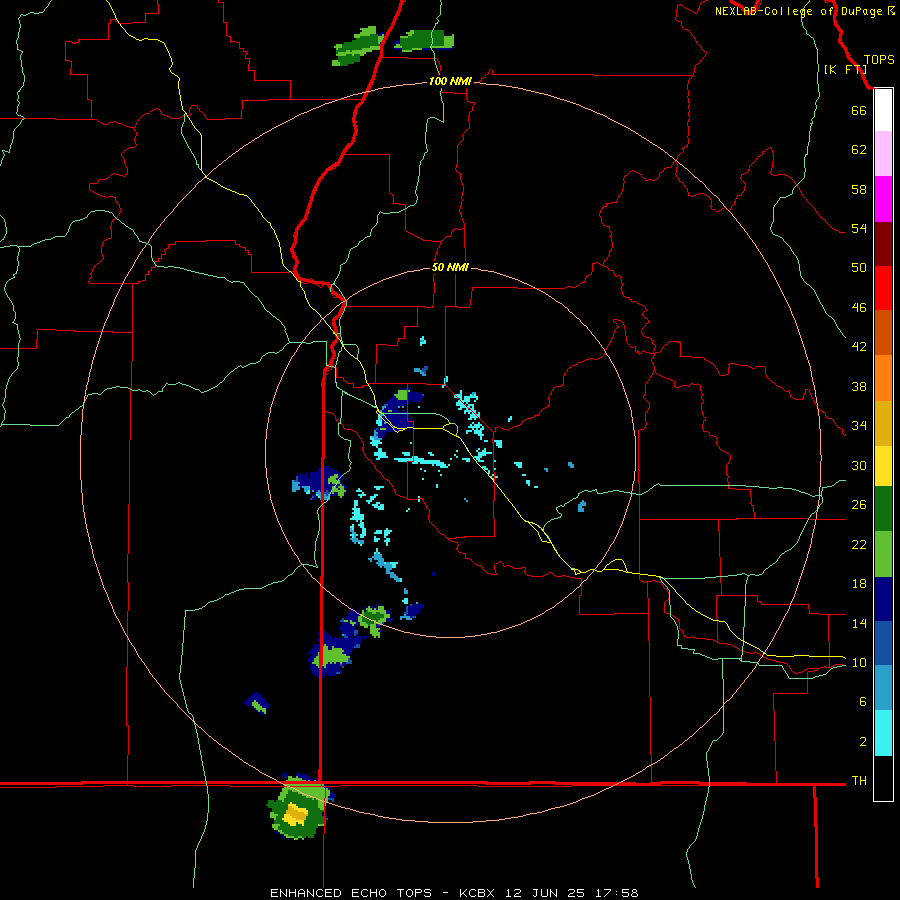The height and width of the screenshot is (900, 900).
Task: Click the '[K FT]' units label
Action: pos(845,69)
